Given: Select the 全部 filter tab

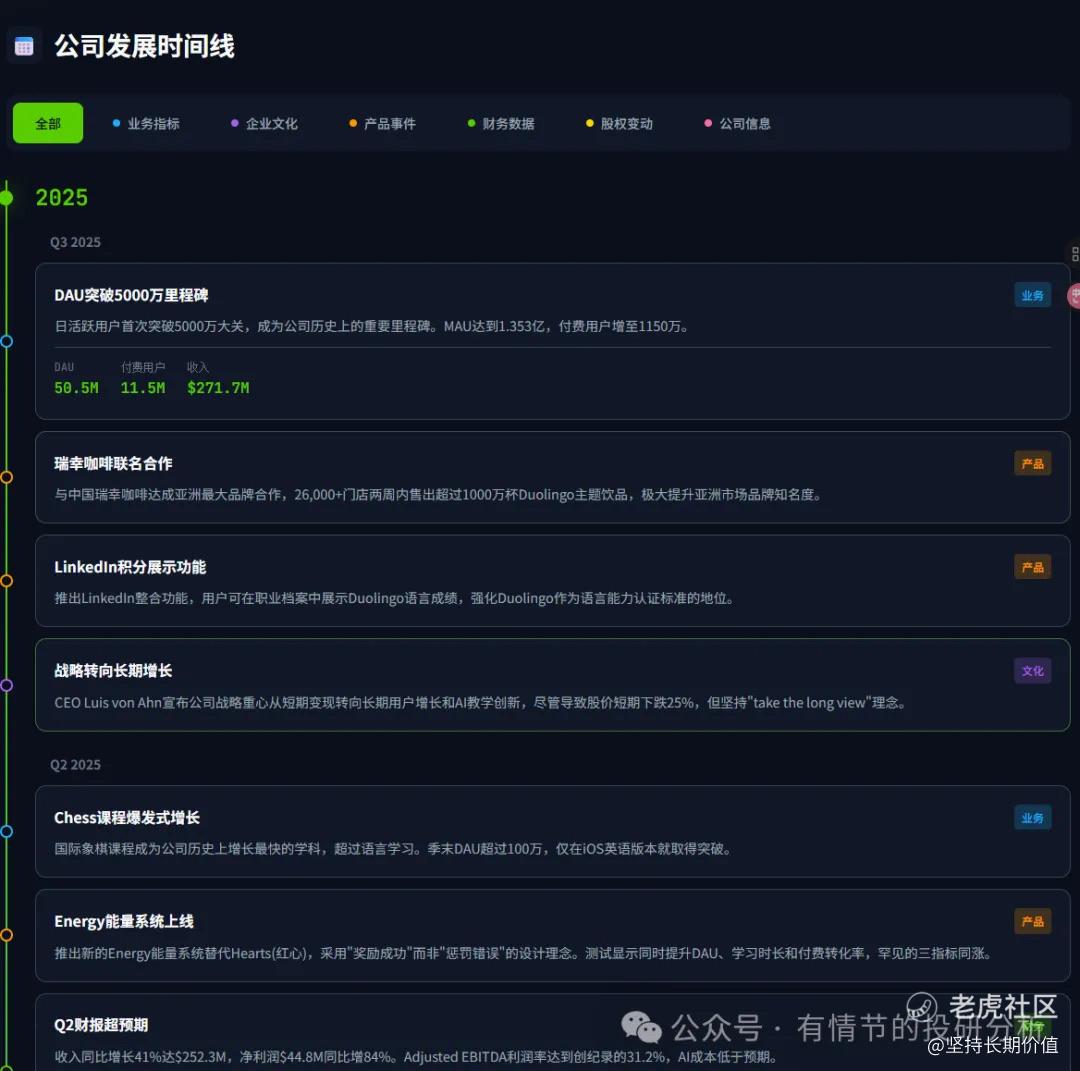Looking at the screenshot, I should coord(48,123).
